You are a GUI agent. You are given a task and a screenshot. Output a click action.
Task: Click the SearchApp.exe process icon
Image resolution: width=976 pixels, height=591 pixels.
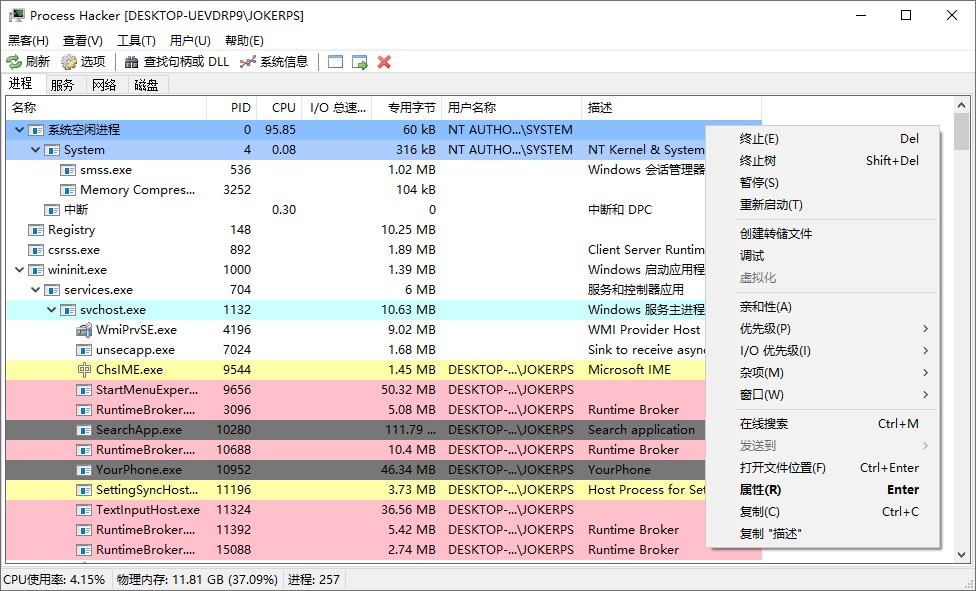click(83, 430)
